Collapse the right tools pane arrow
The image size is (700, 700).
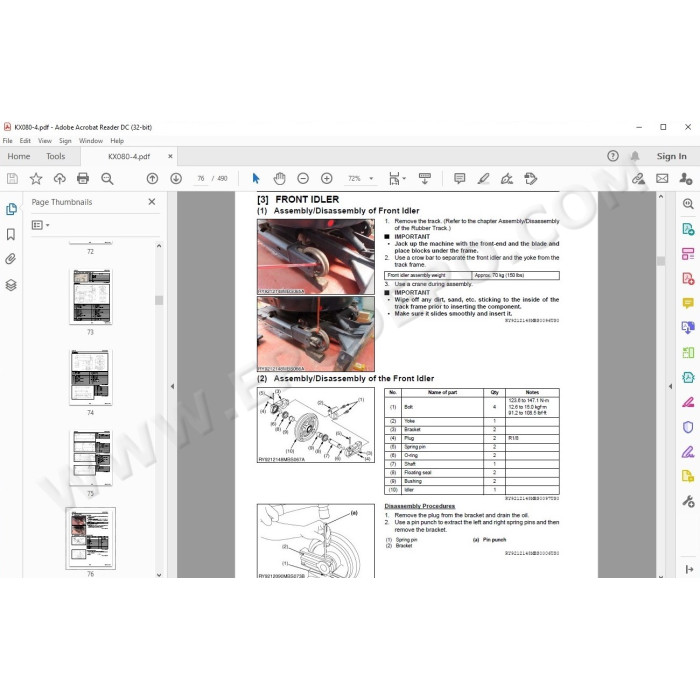point(670,387)
